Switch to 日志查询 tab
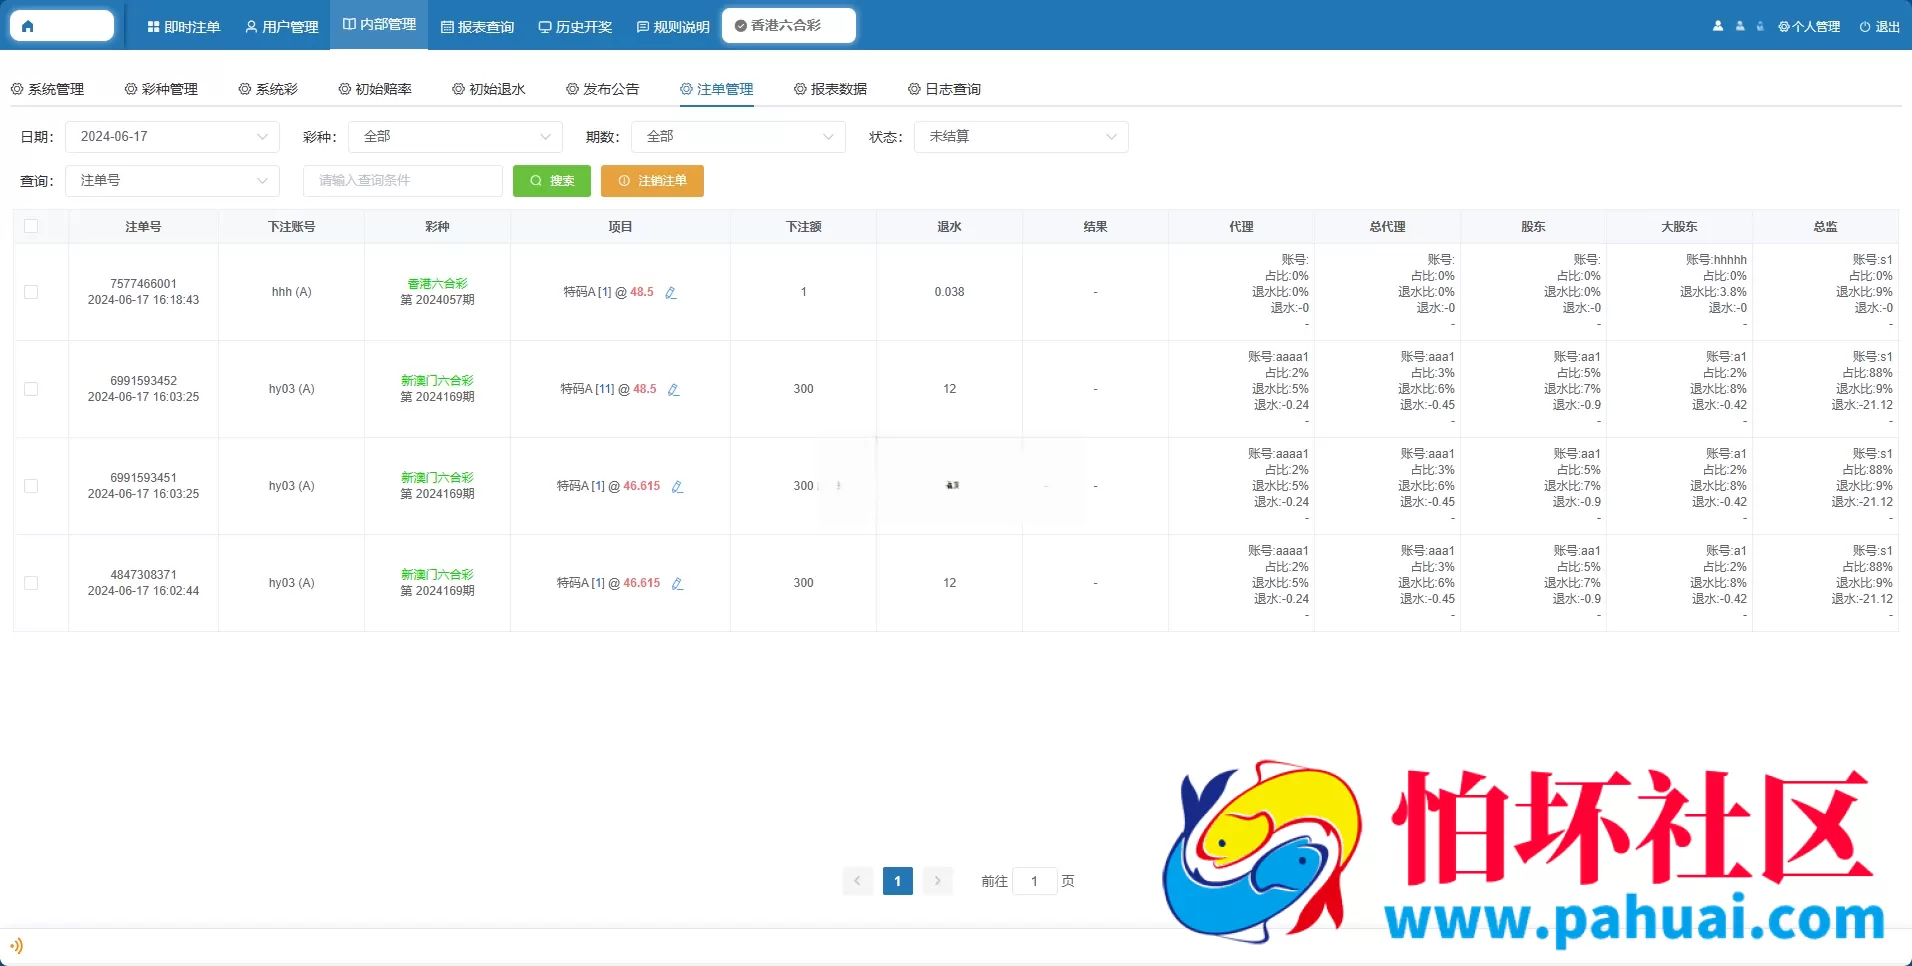Viewport: 1912px width, 966px height. point(945,89)
